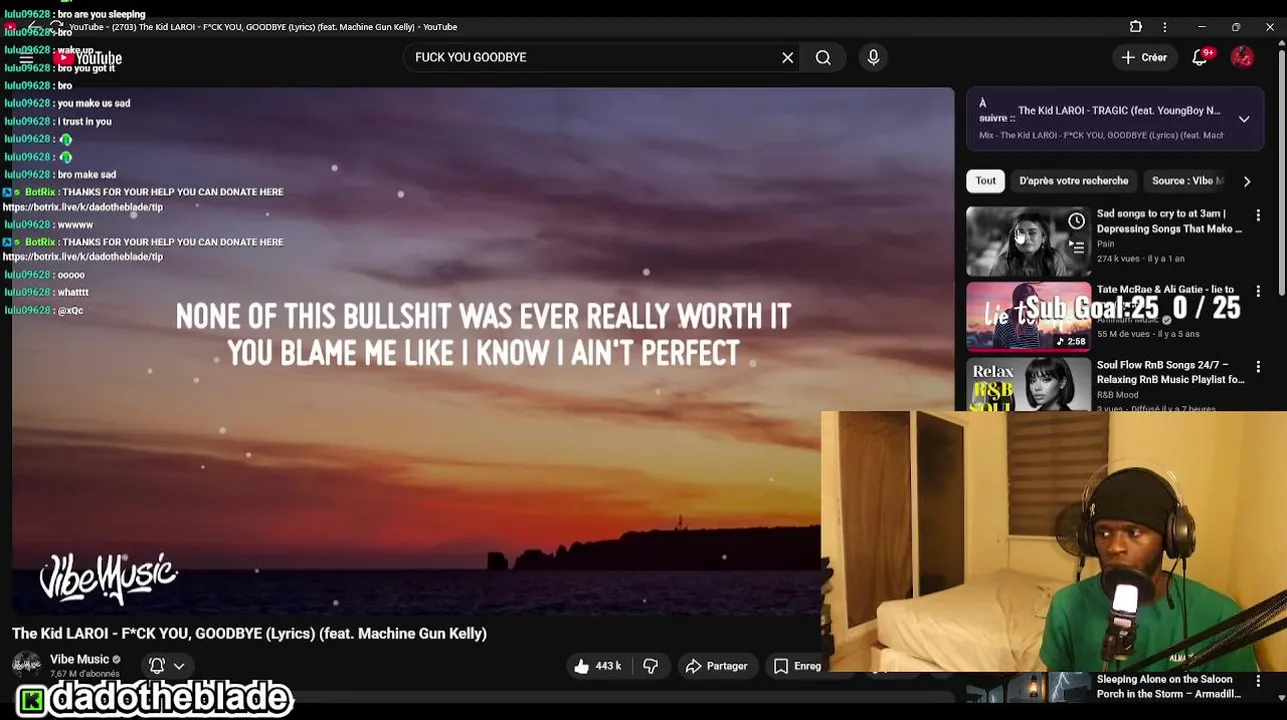Go to the YouTube home logo
Screen dimensions: 1287x720
click(x=89, y=59)
